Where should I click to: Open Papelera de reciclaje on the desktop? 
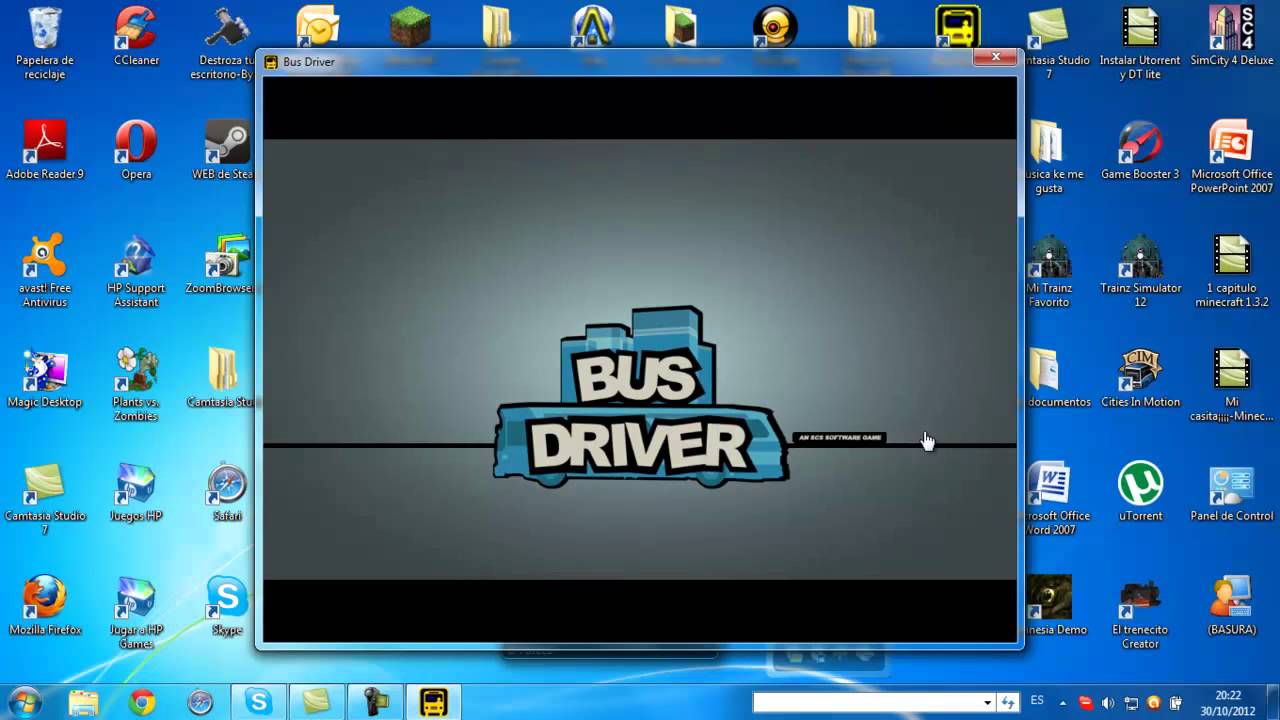pyautogui.click(x=45, y=42)
